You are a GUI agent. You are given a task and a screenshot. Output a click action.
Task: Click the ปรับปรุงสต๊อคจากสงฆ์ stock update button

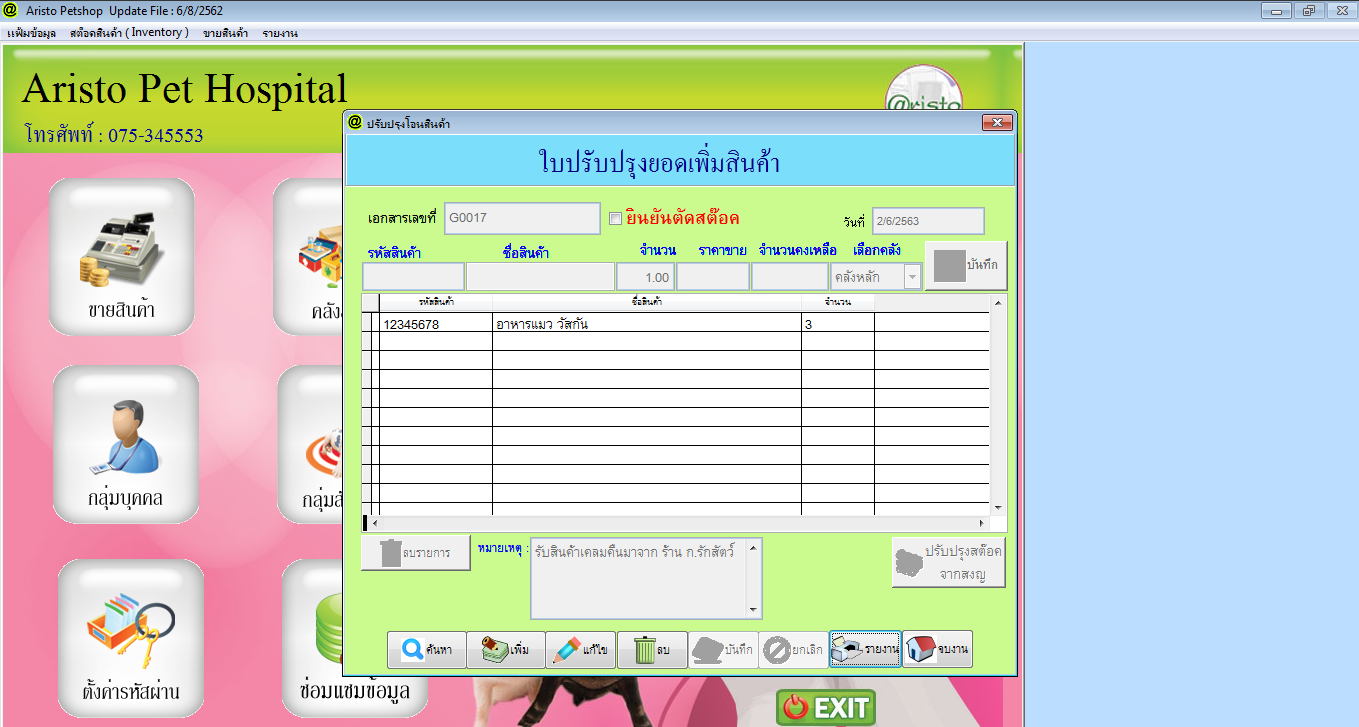pyautogui.click(x=948, y=563)
